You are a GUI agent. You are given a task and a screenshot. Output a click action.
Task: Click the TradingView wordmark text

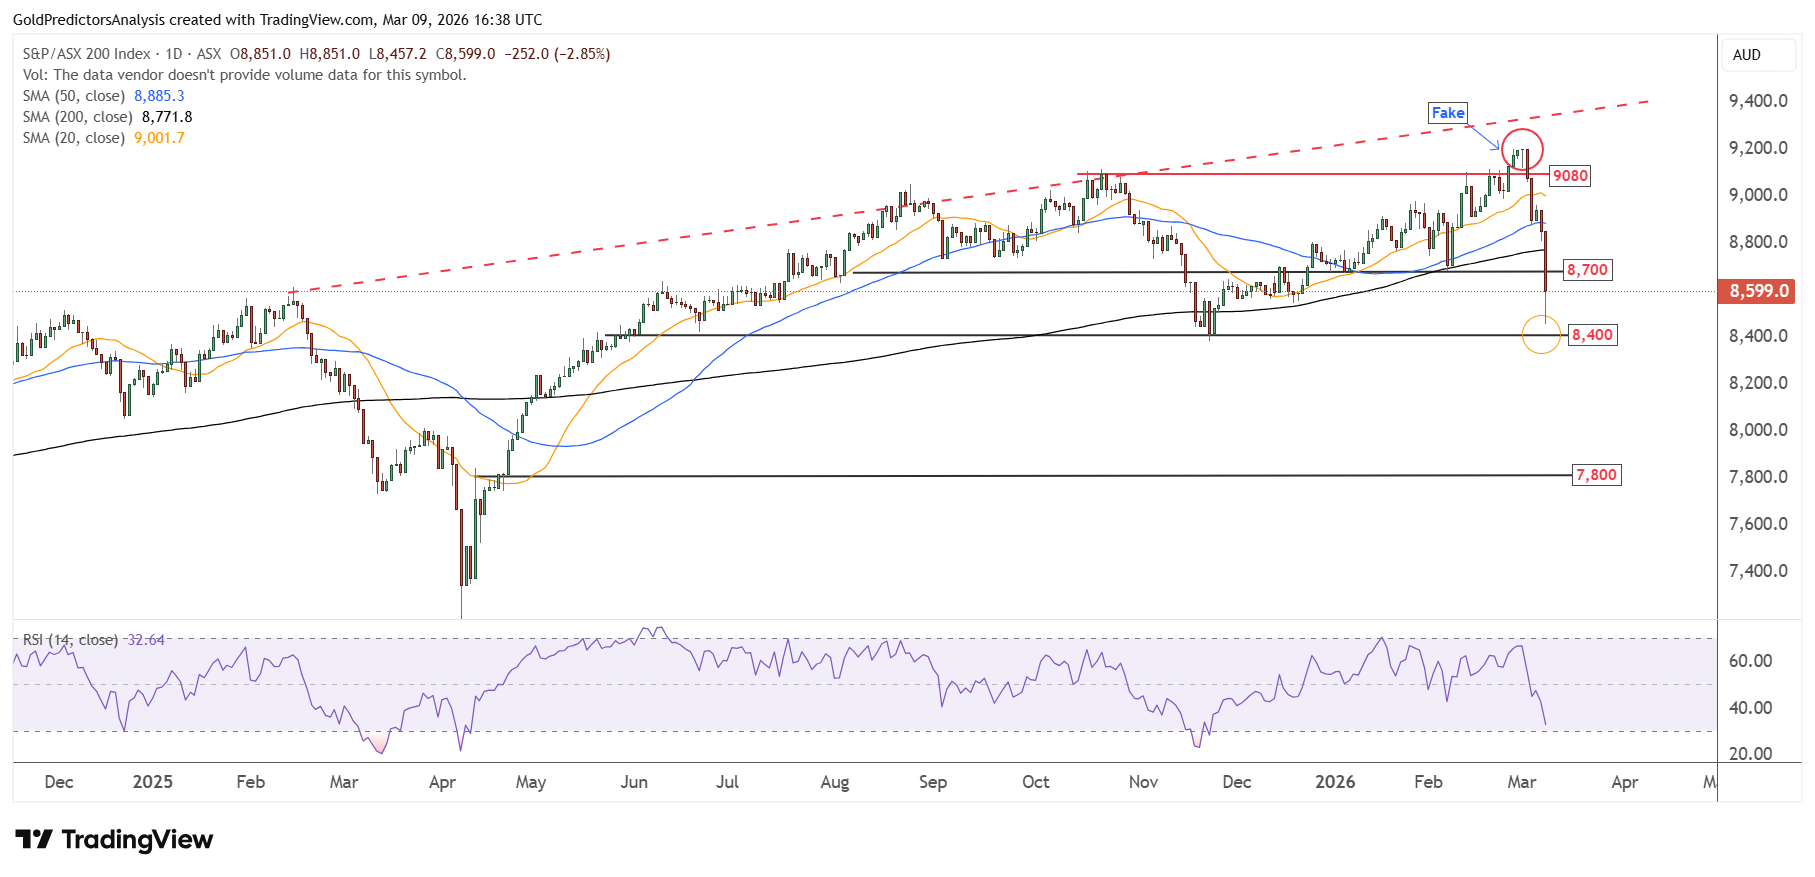point(137,839)
